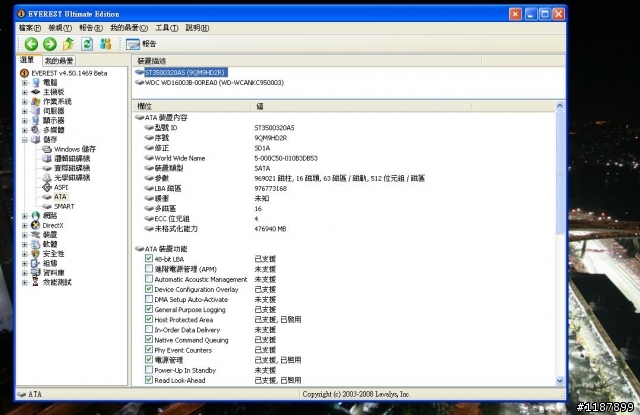
Task: Go forward with the green right arrow
Action: coord(50,44)
